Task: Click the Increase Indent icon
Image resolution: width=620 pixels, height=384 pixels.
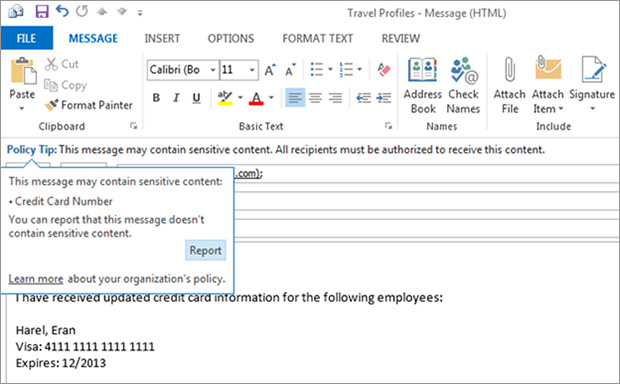Action: [x=384, y=98]
